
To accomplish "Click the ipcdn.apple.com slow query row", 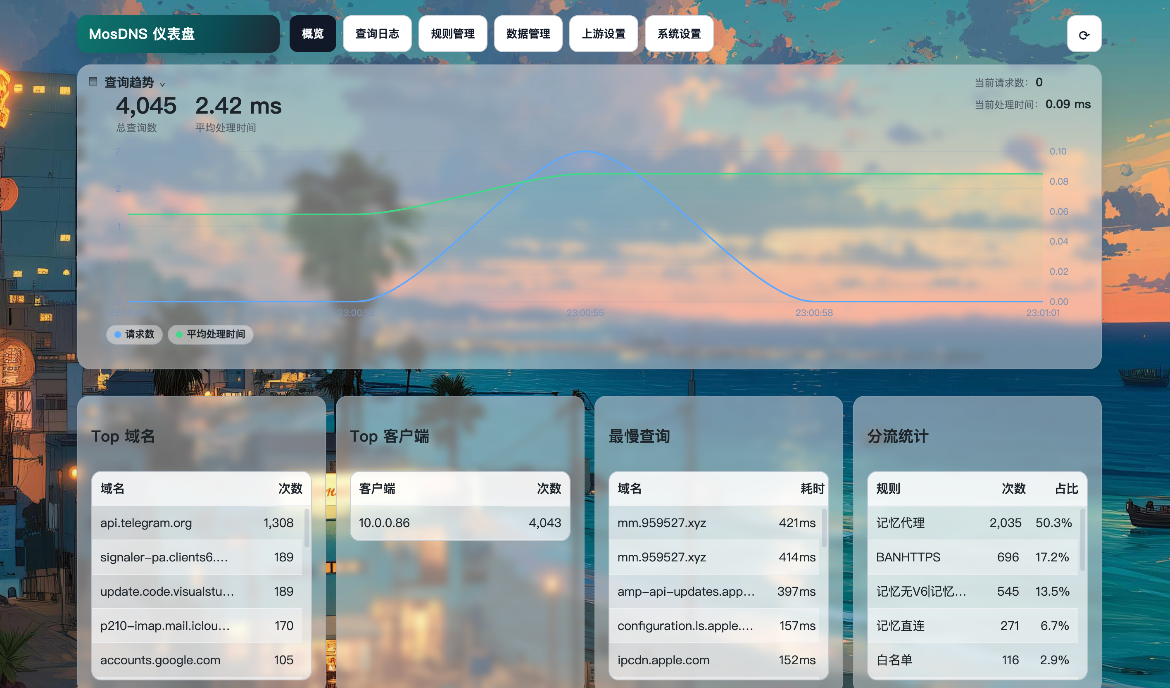I will click(715, 660).
